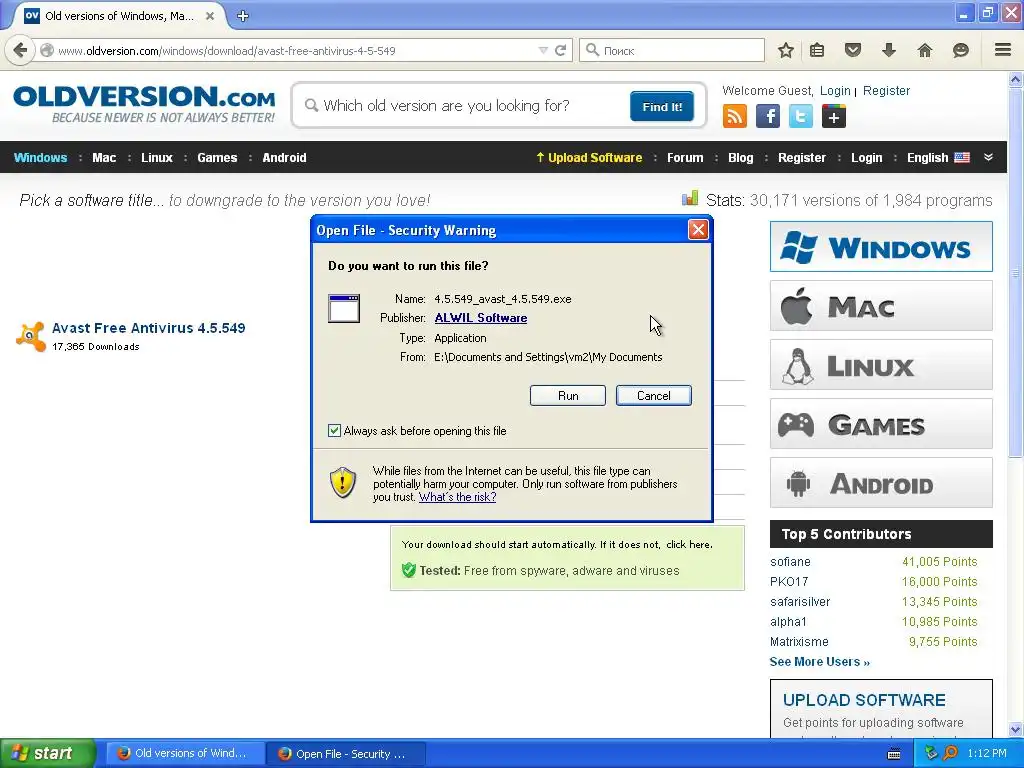Open the What's the risk? link
The image size is (1024, 768).
coord(457,497)
